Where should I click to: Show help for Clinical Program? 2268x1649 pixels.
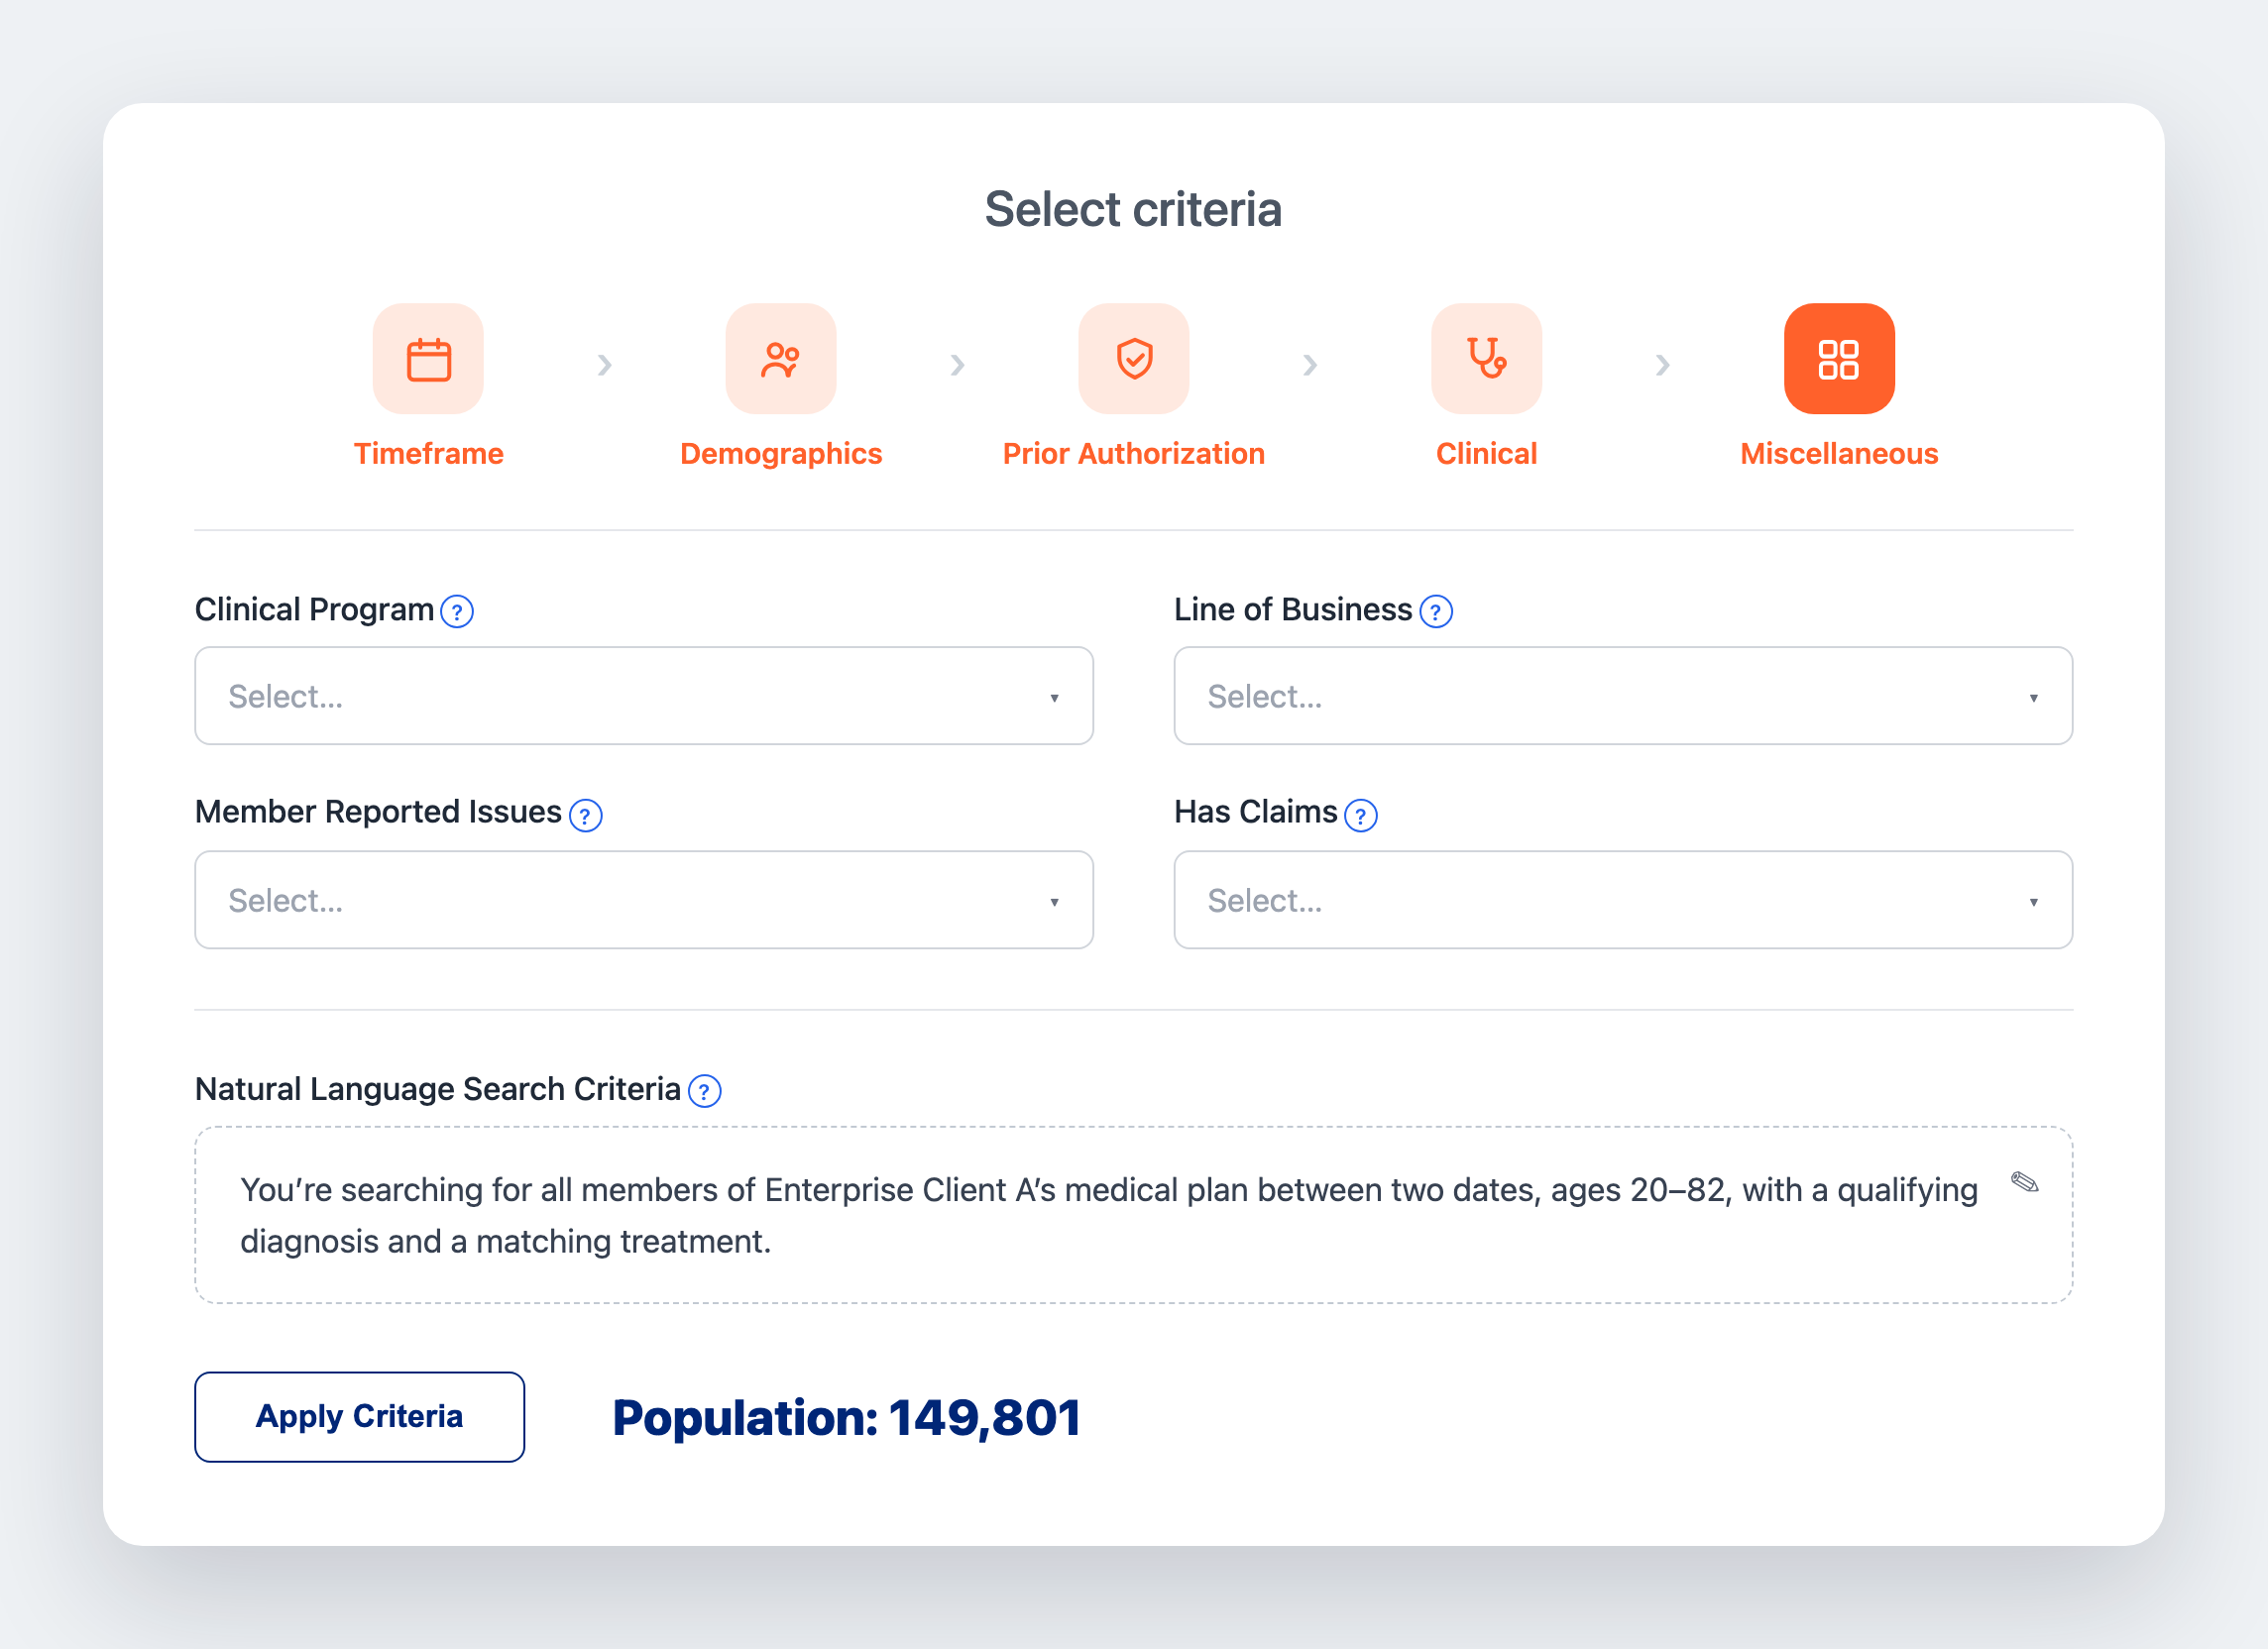coord(457,611)
